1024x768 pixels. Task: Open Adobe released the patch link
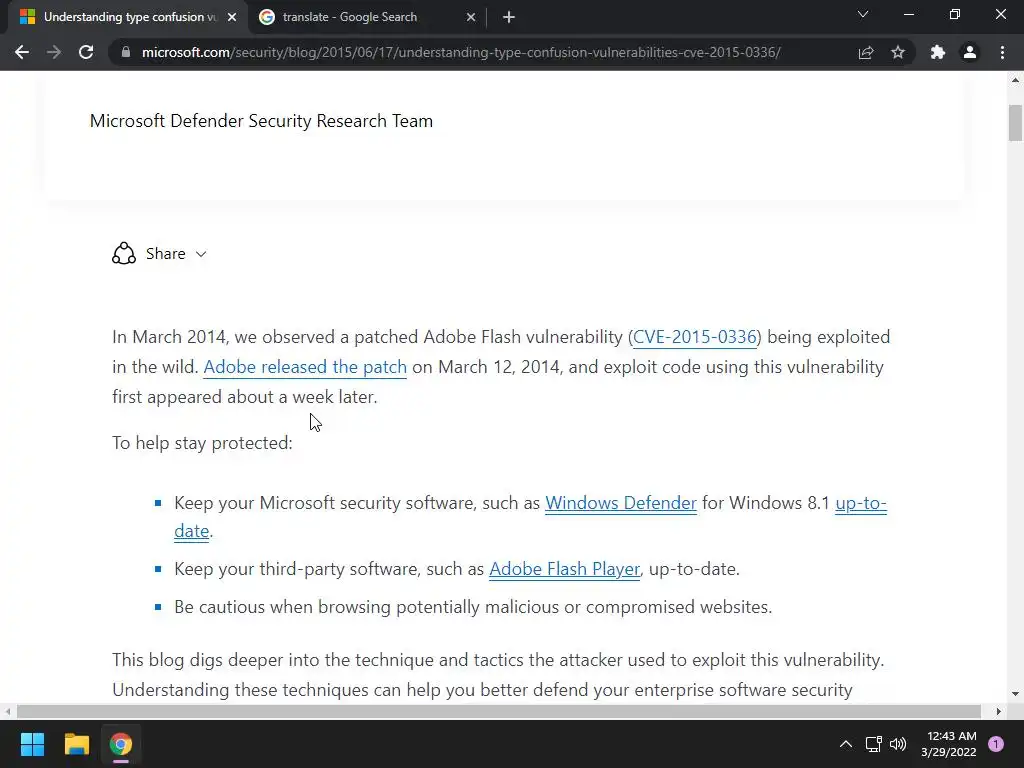coord(305,367)
